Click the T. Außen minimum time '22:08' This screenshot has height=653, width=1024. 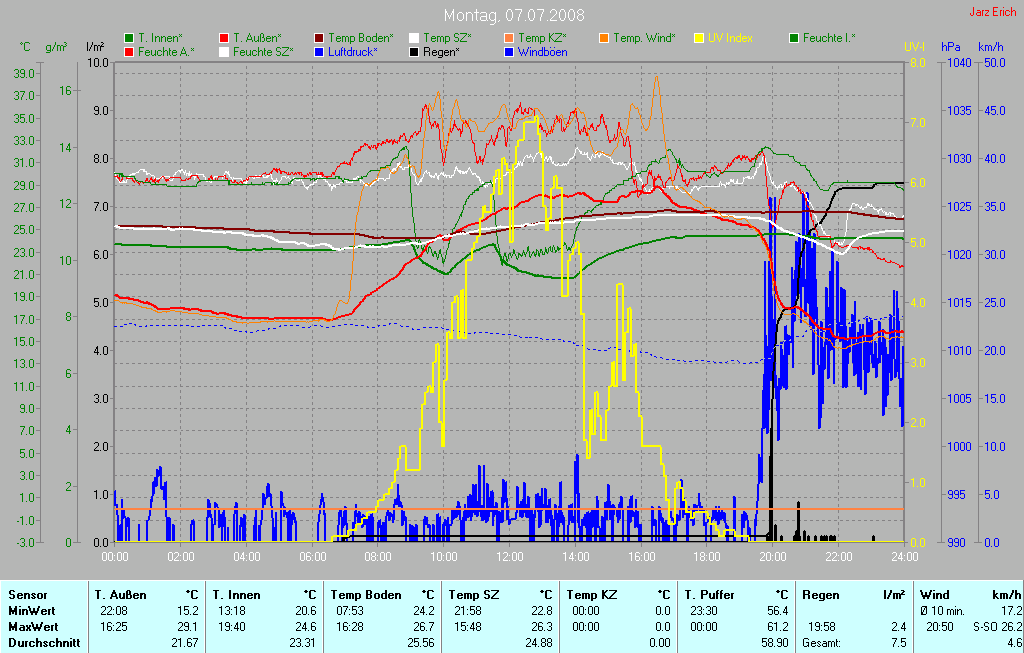(114, 611)
